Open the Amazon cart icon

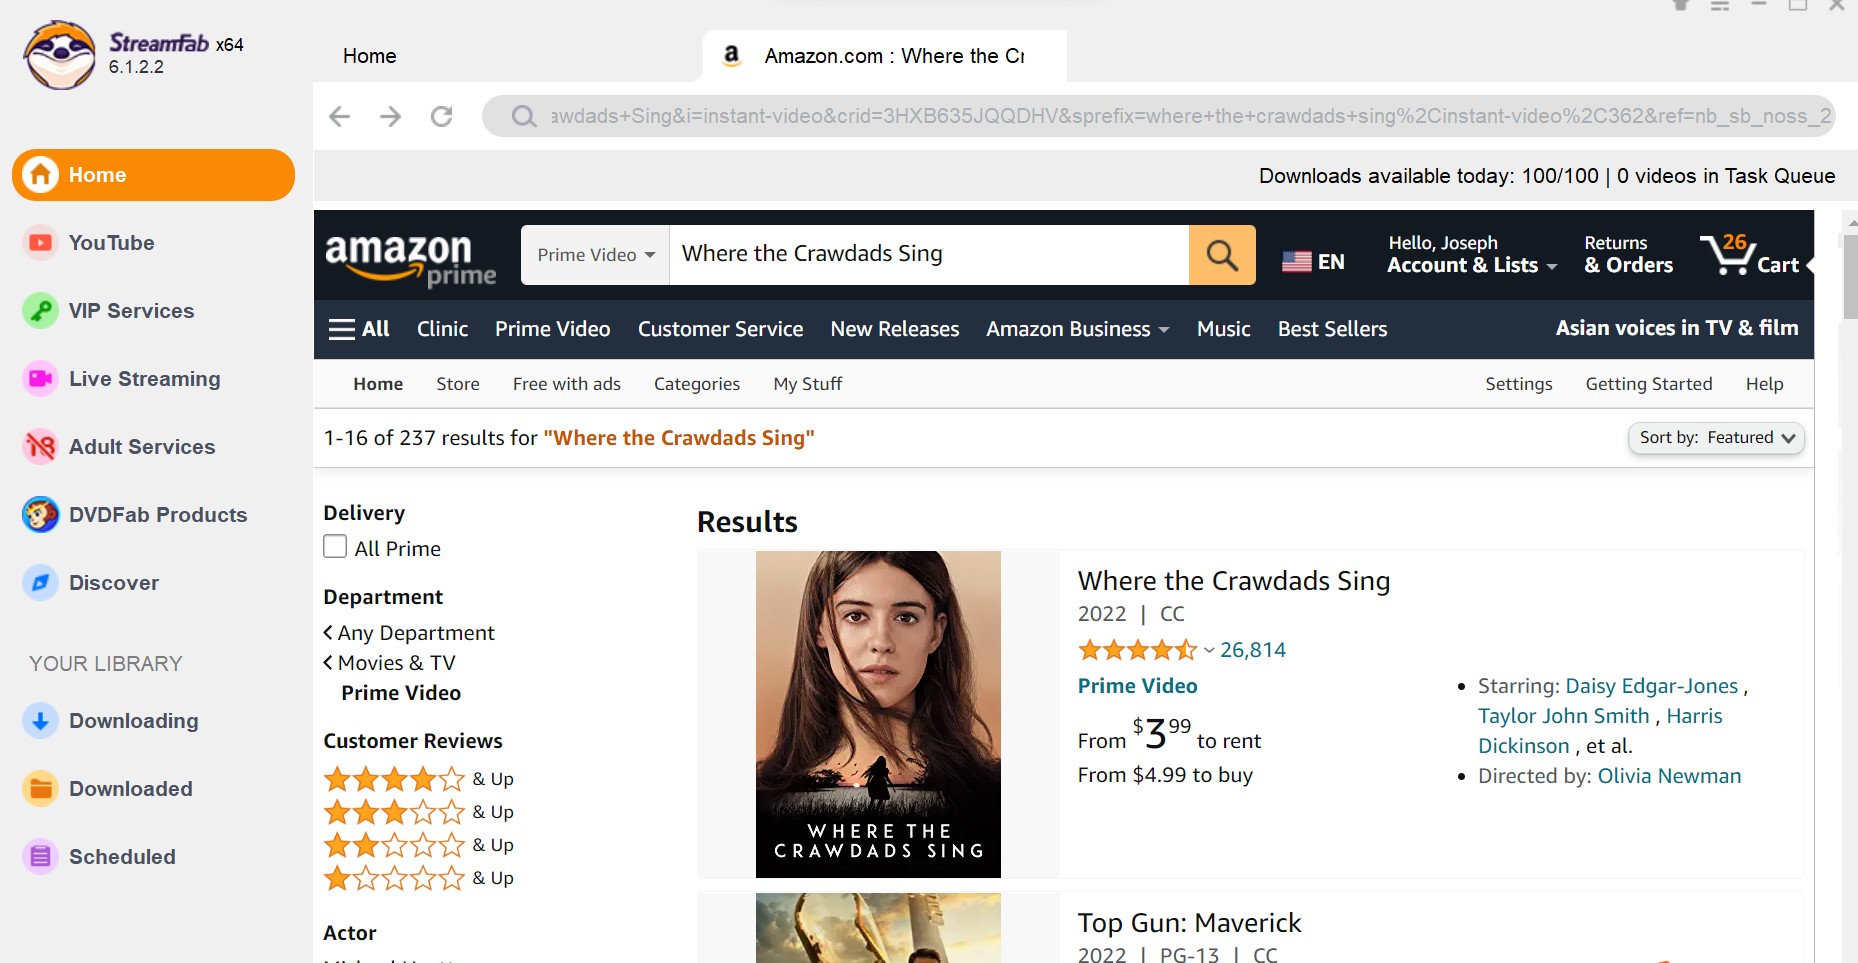click(x=1750, y=254)
